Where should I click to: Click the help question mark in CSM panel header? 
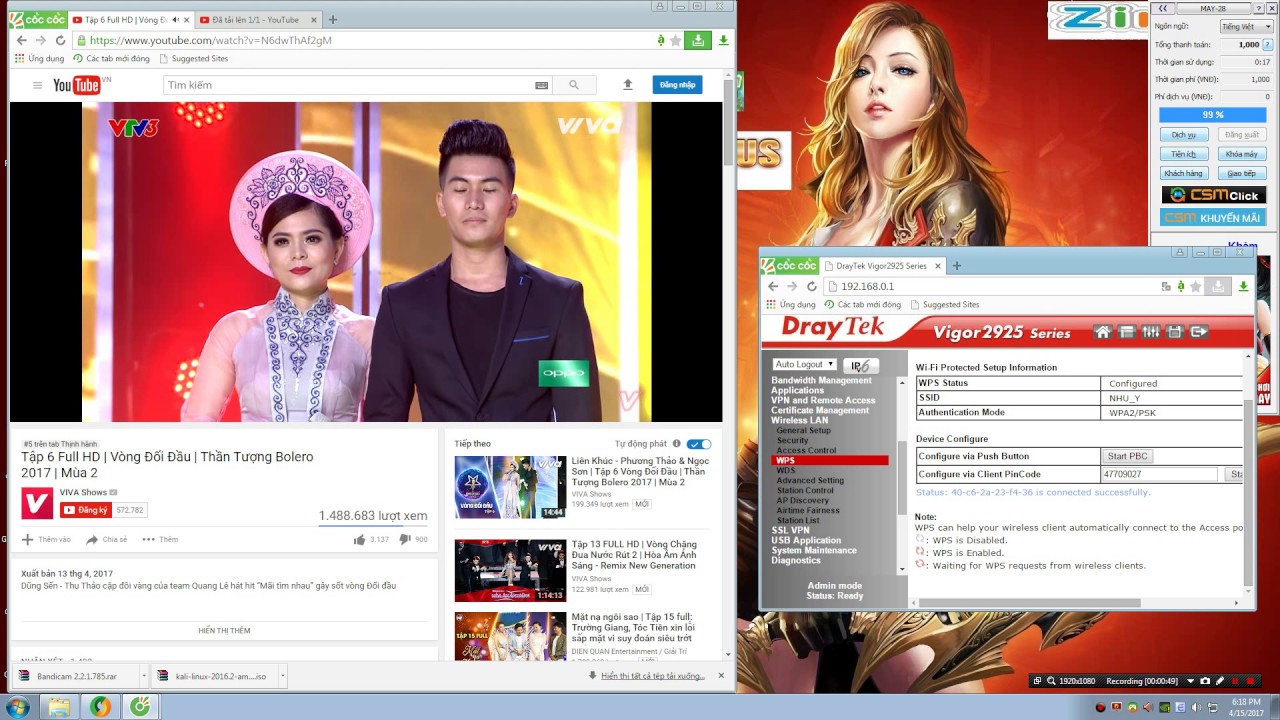click(x=1261, y=8)
